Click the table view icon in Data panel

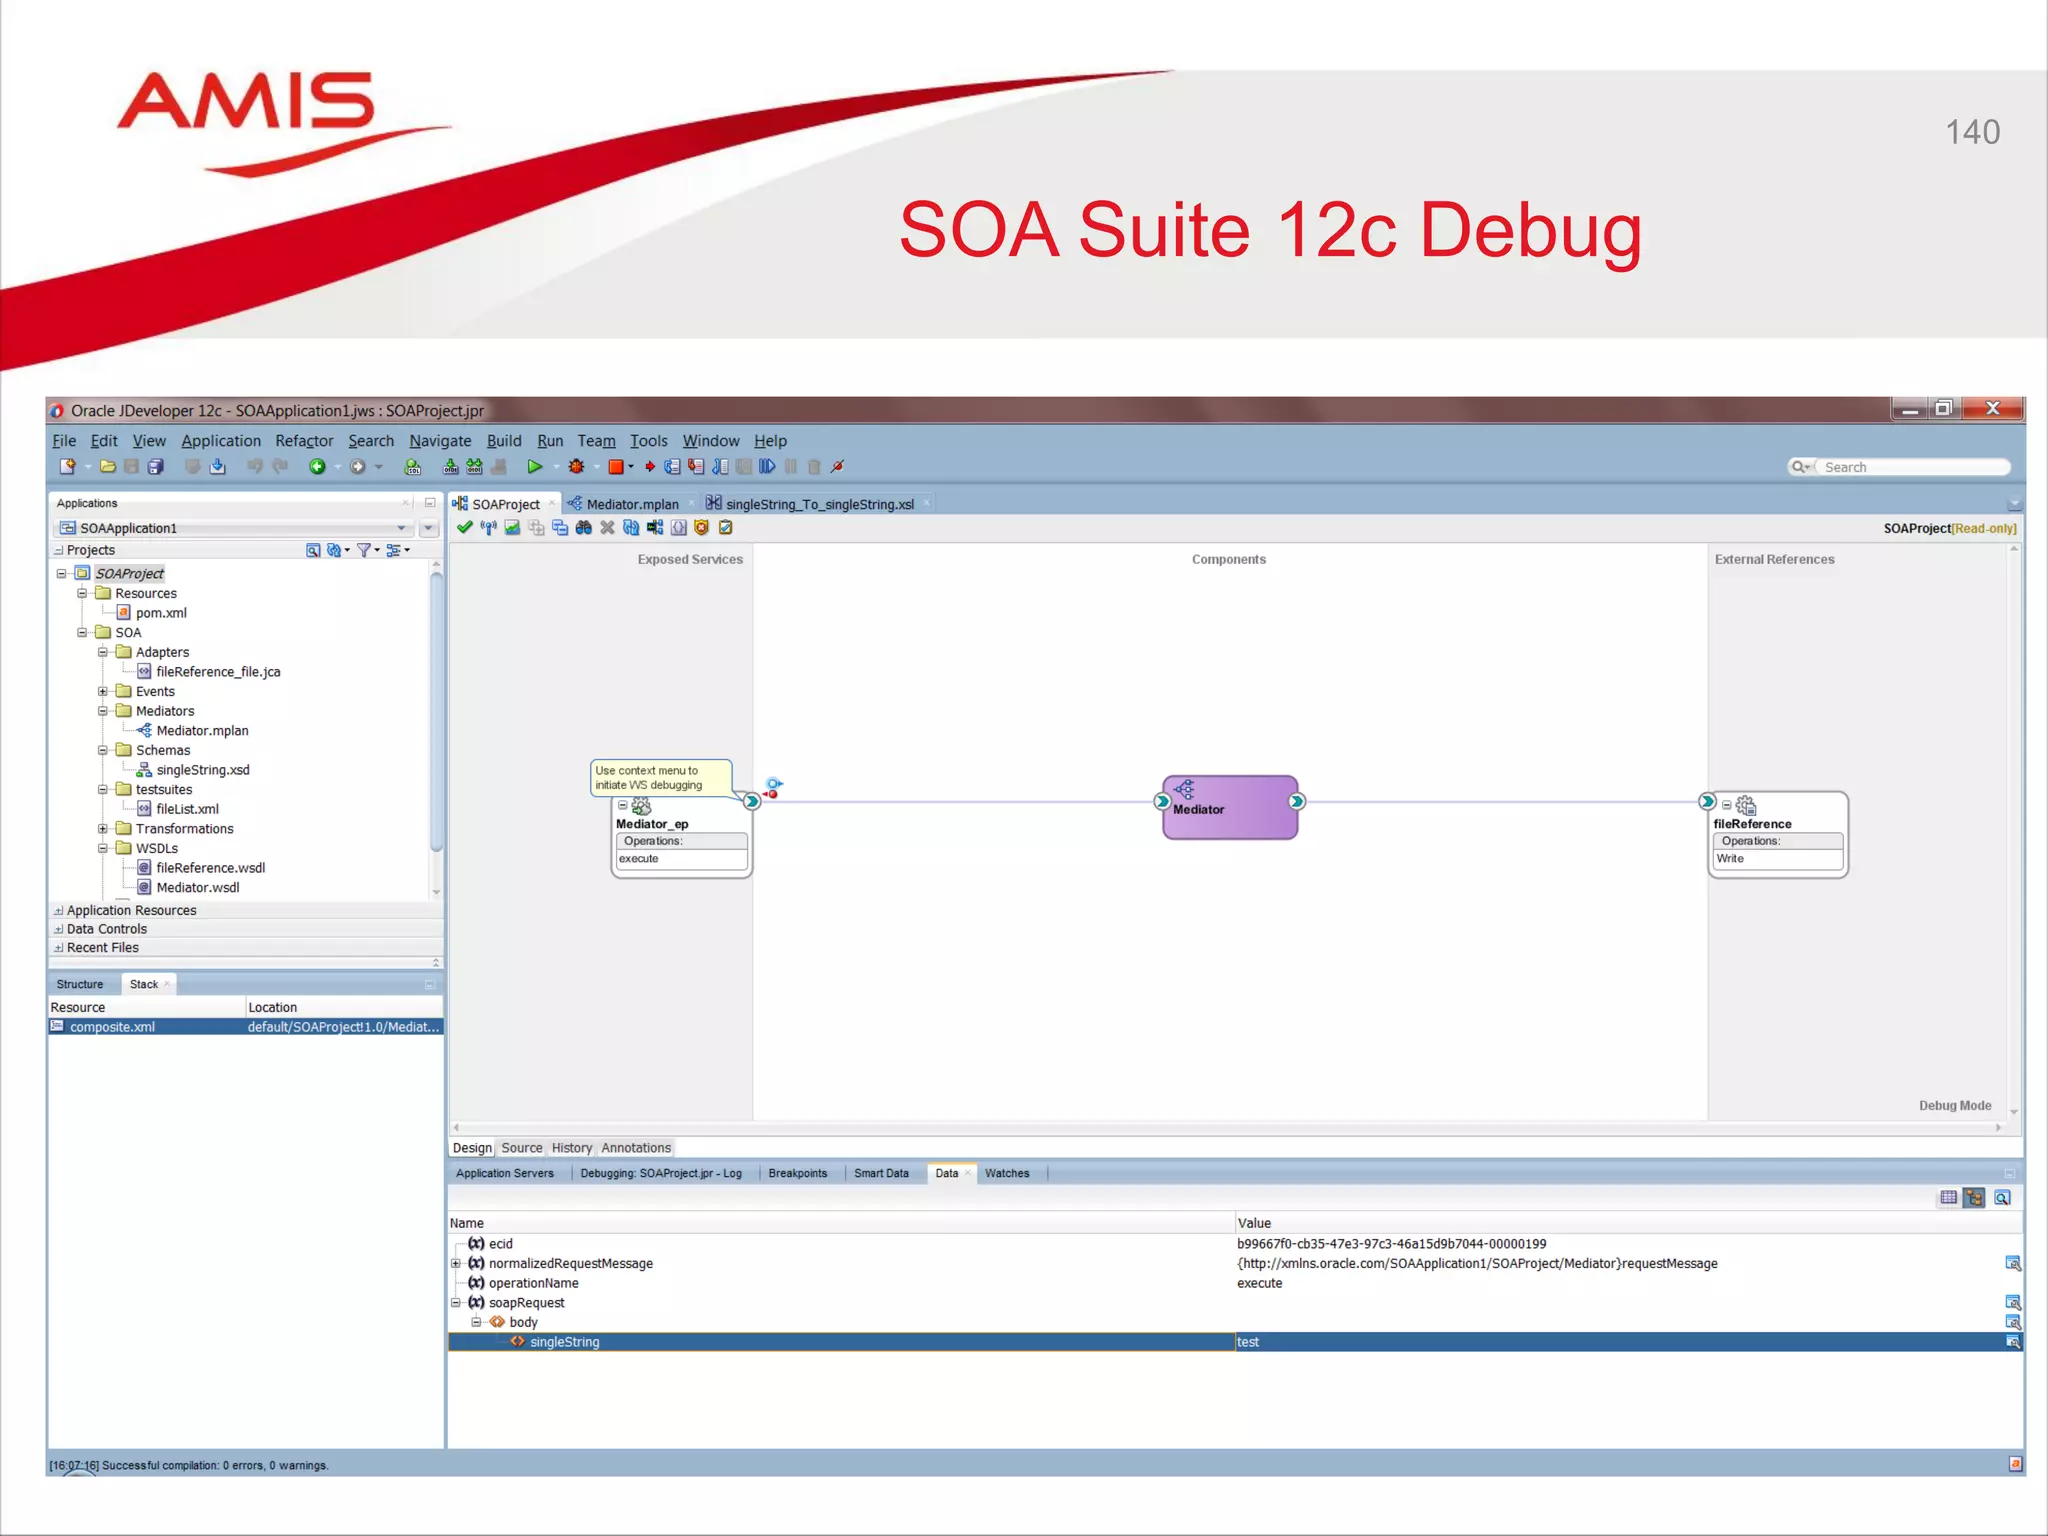(1948, 1198)
